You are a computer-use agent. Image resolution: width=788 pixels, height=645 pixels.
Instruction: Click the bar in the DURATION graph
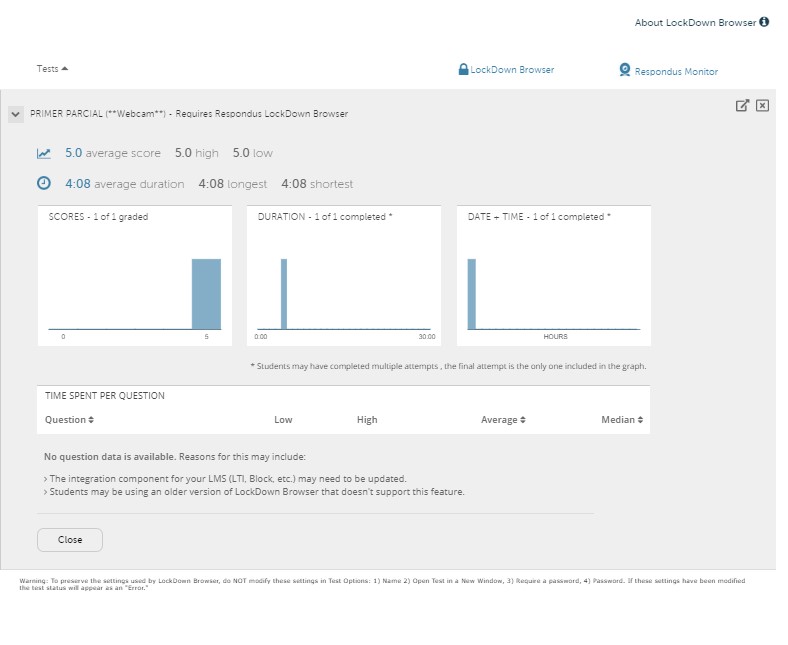(283, 294)
